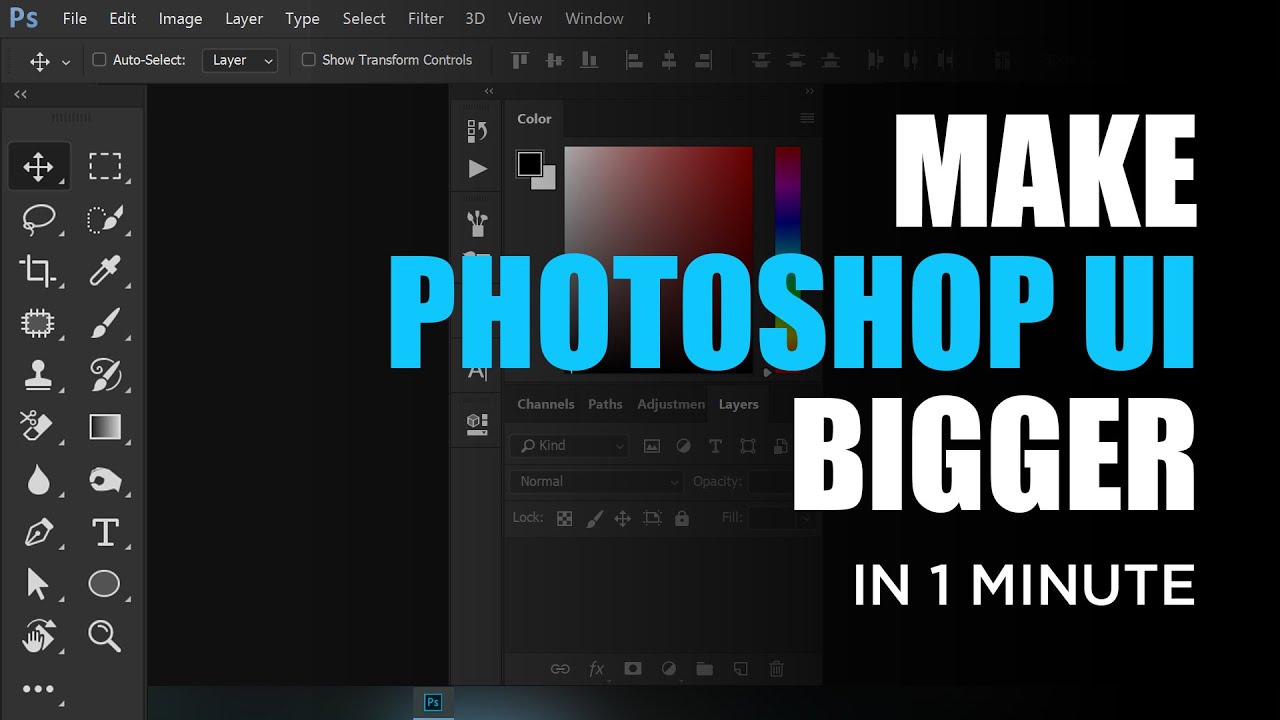1280x720 pixels.
Task: Click the Align Vertical Centers icon
Action: [554, 60]
